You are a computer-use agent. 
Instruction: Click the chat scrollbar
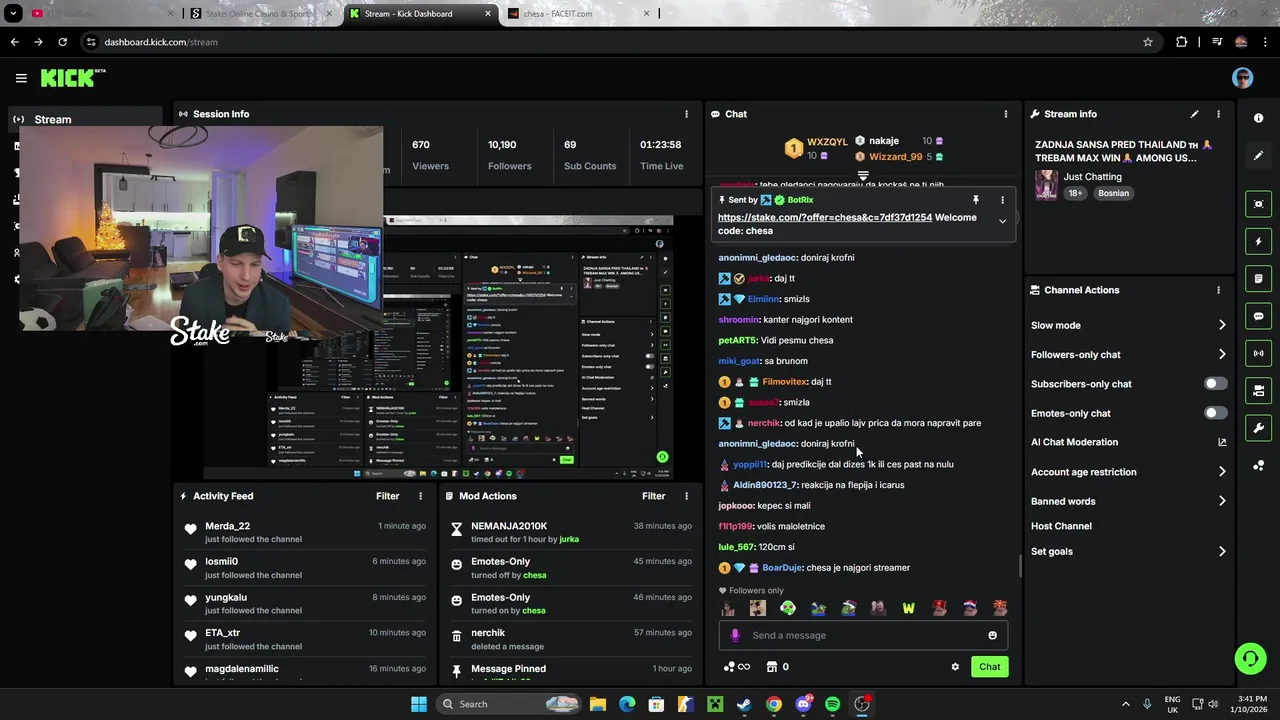[1019, 566]
